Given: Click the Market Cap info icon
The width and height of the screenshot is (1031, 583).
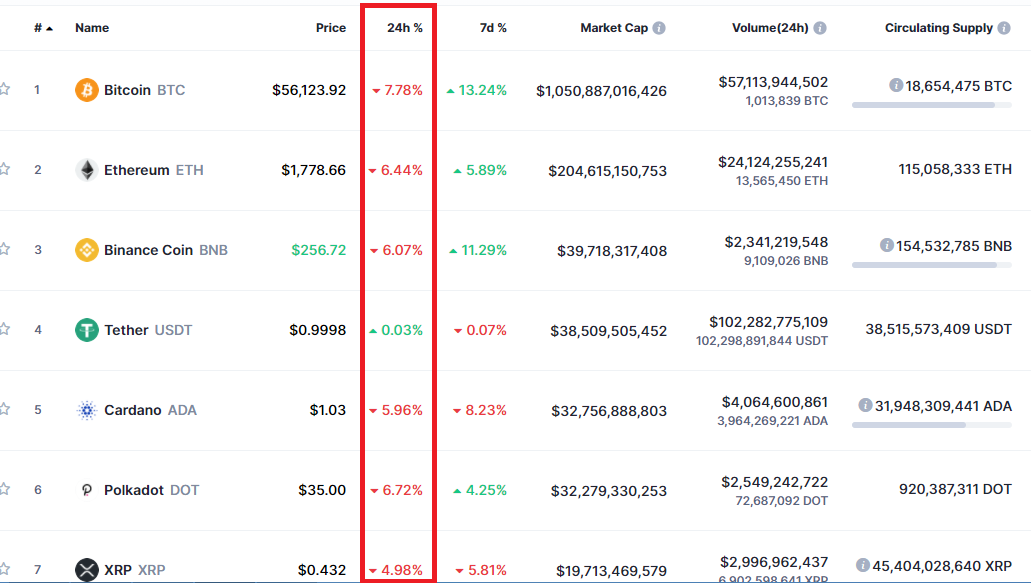Looking at the screenshot, I should pos(659,28).
